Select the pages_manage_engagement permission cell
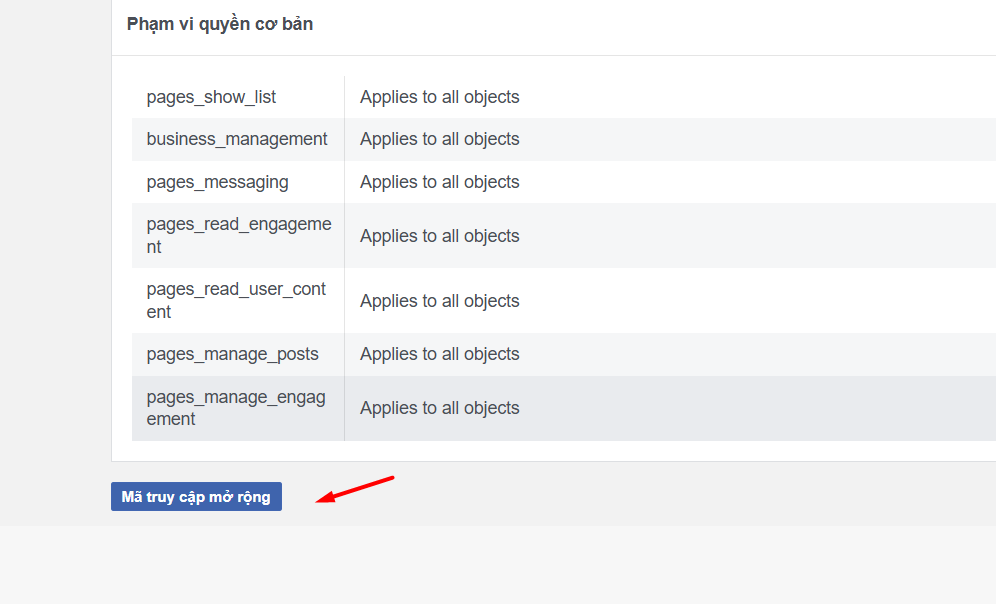Viewport: 996px width, 604px height. 236,408
